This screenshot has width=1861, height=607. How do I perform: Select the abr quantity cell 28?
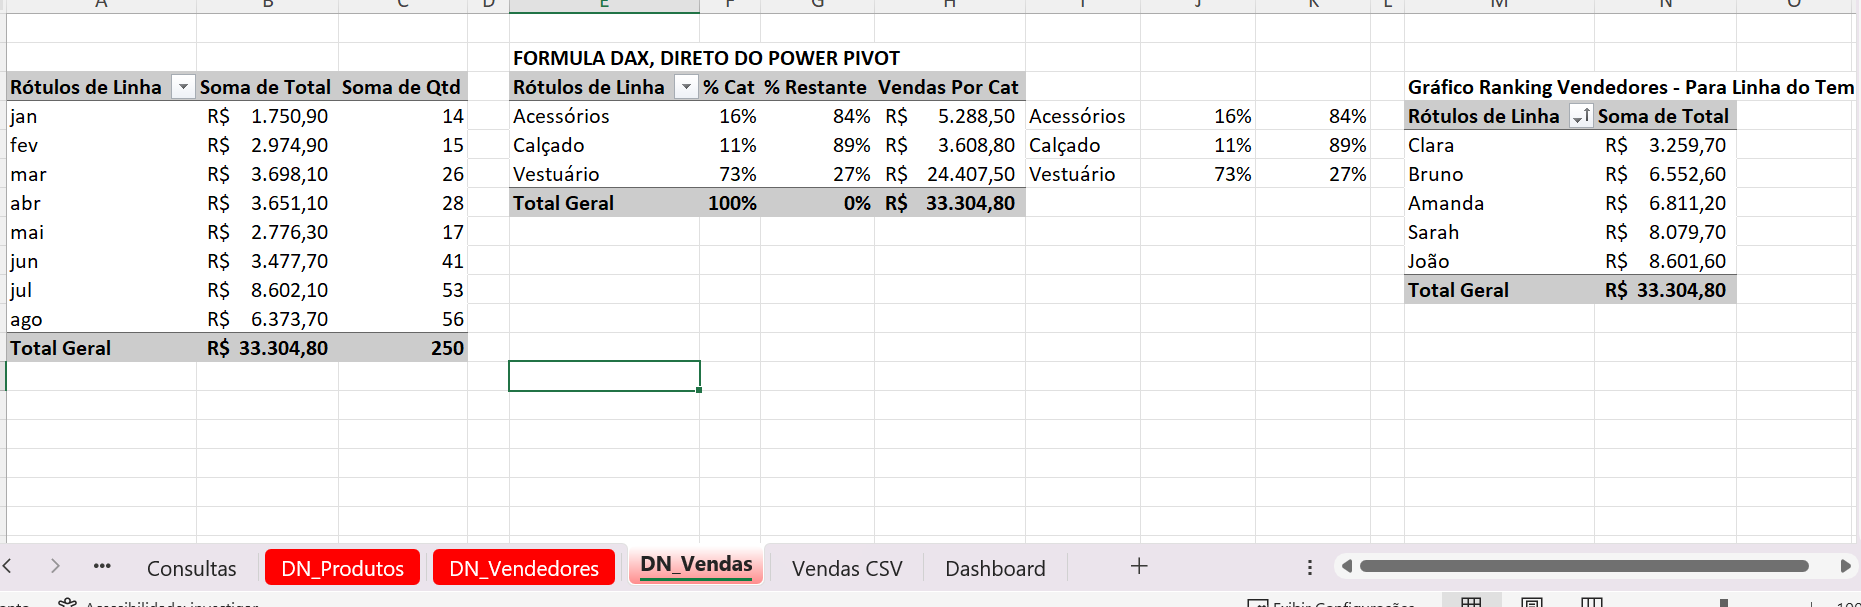[403, 203]
